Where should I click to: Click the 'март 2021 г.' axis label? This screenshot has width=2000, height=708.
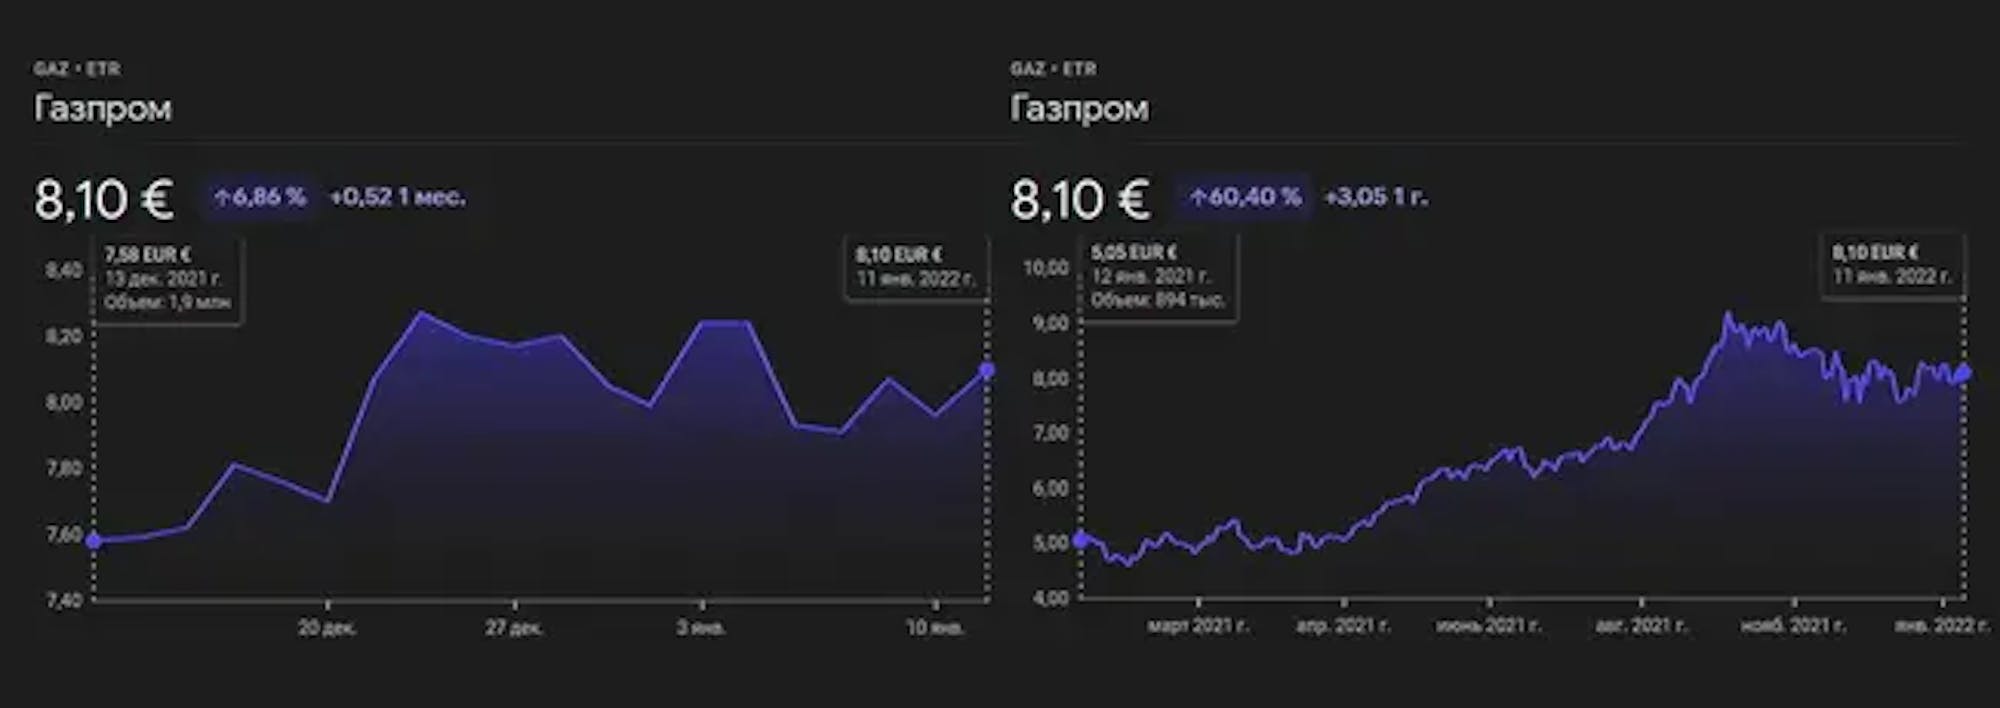[1198, 626]
